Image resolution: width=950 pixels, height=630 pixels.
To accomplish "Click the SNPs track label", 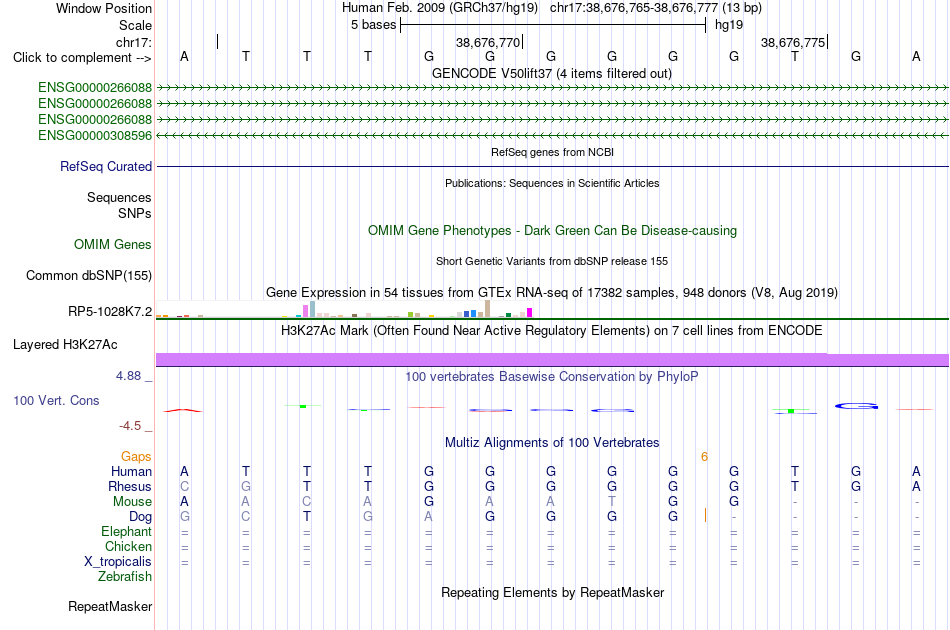I will pos(135,213).
